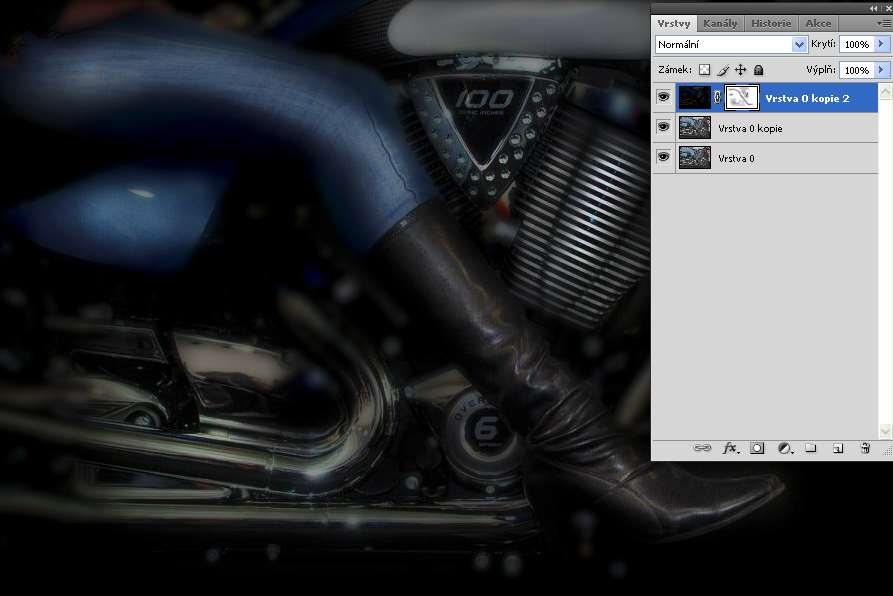Expand the Výplň fill slider arrow

click(x=881, y=70)
